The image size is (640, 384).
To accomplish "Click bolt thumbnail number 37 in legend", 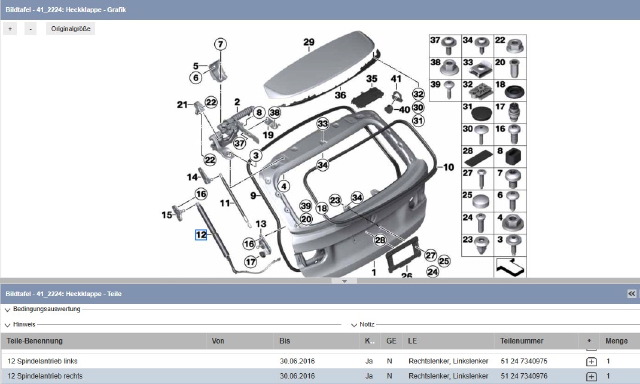I will click(445, 46).
